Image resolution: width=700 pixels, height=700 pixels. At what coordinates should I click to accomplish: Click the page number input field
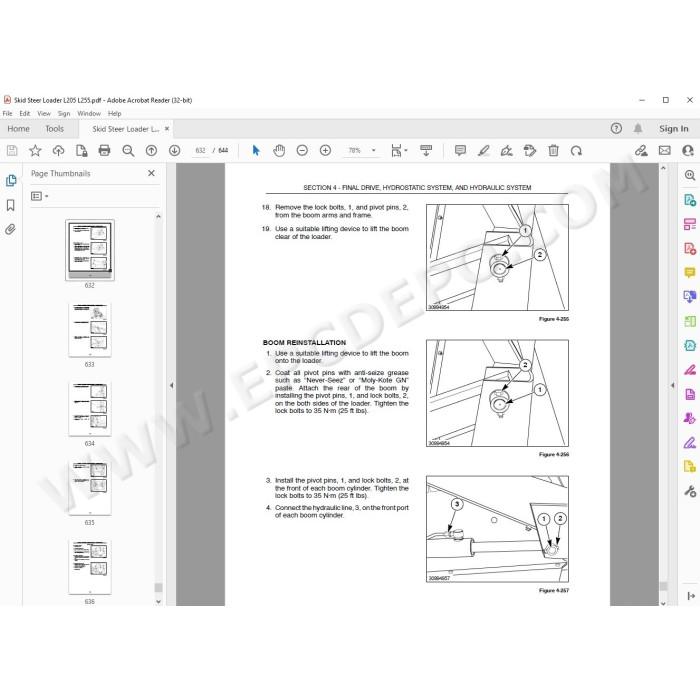[x=200, y=151]
